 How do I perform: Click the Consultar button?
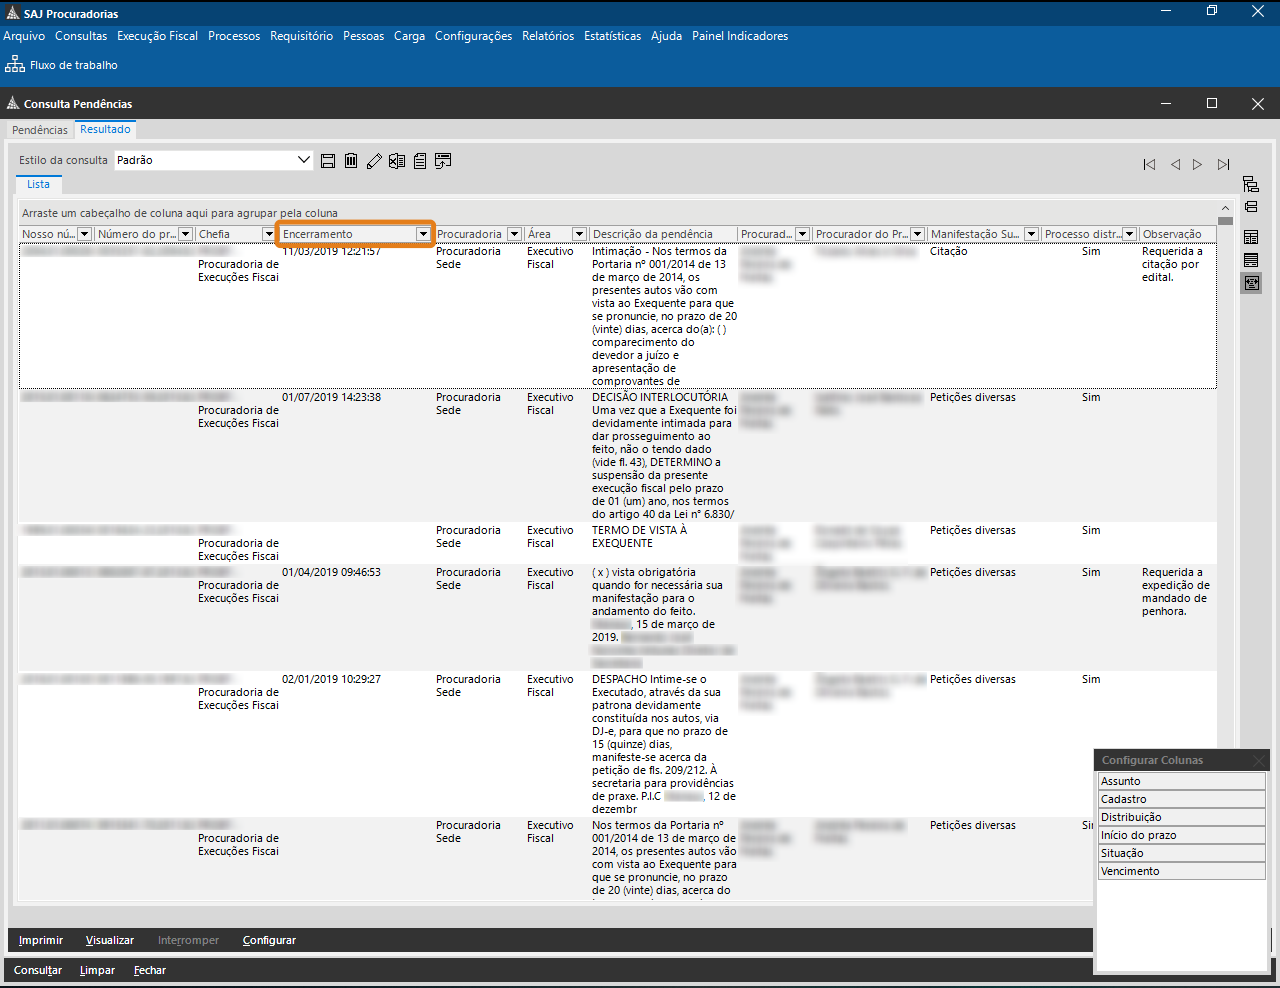point(38,970)
